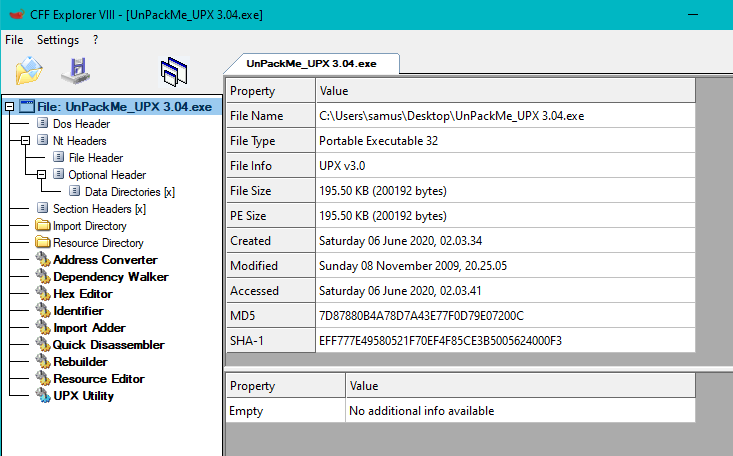Open the Hex Editor tool
The image size is (733, 456).
click(x=82, y=294)
